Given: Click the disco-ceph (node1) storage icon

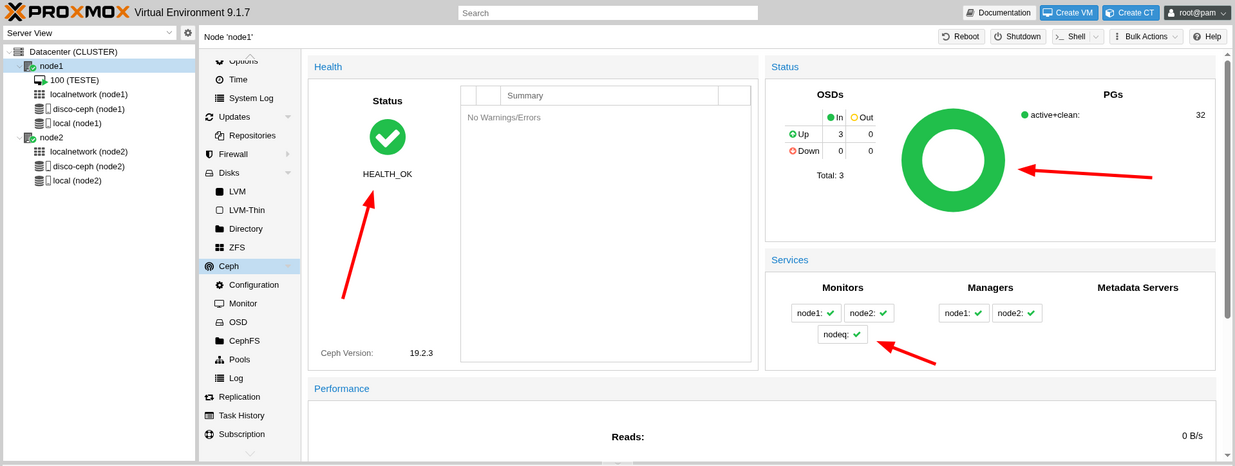Looking at the screenshot, I should coord(41,109).
